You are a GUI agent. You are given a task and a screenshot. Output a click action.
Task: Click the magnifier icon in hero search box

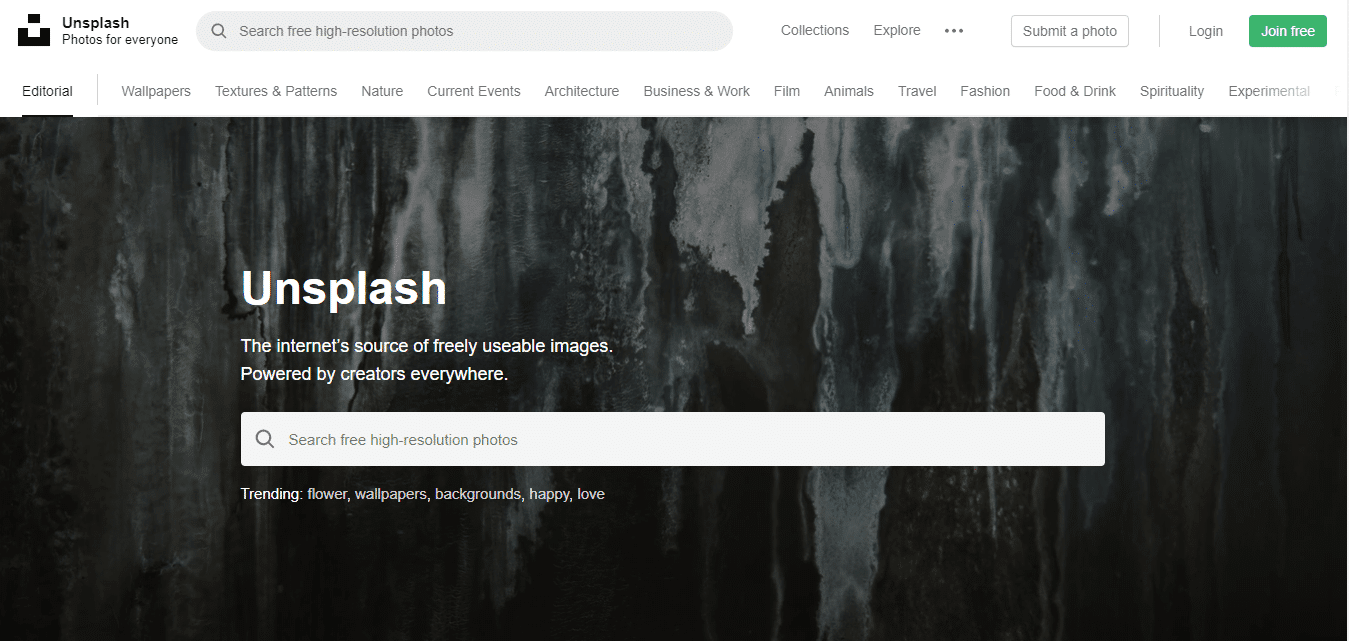click(265, 439)
